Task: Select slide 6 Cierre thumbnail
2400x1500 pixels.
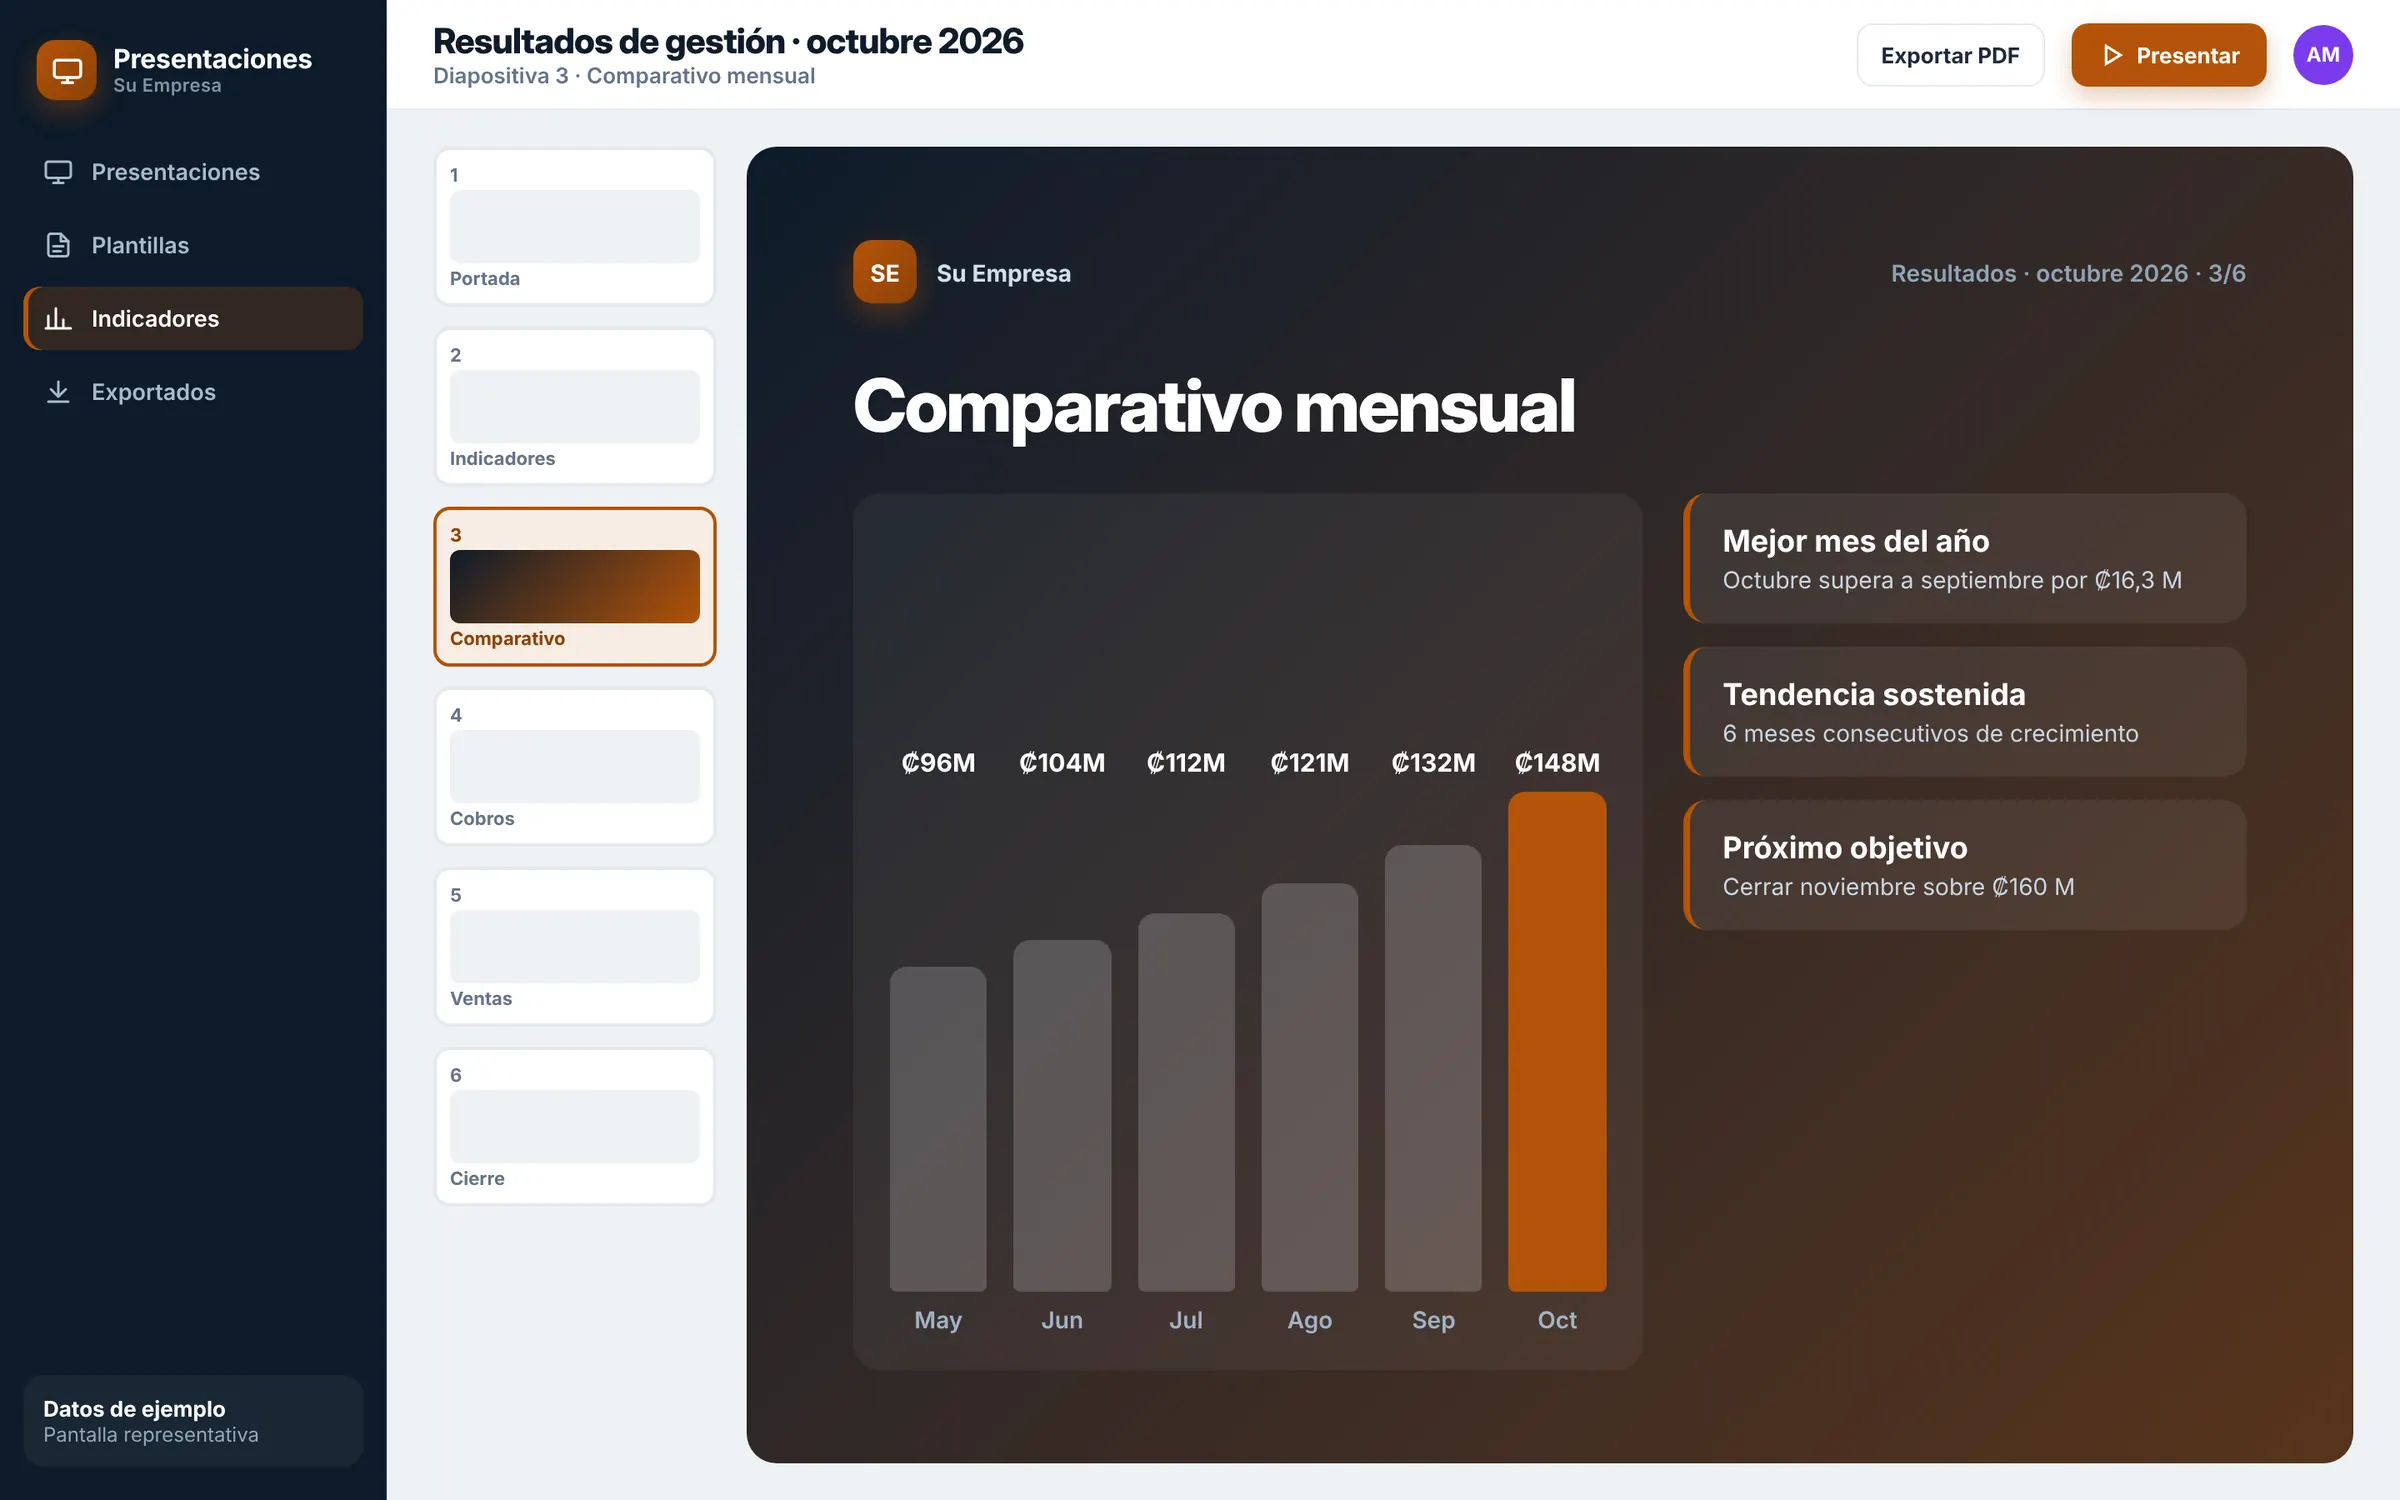Action: [x=575, y=1127]
